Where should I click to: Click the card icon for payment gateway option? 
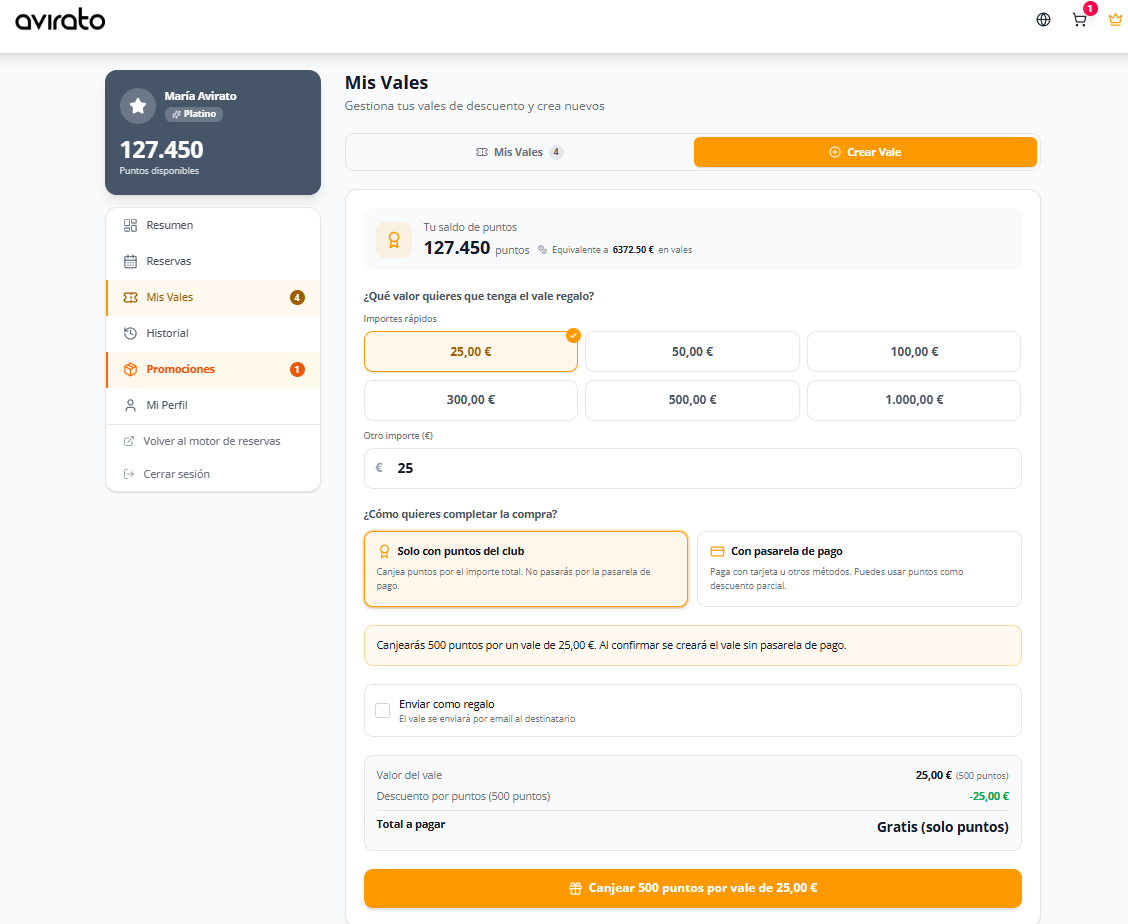click(717, 551)
